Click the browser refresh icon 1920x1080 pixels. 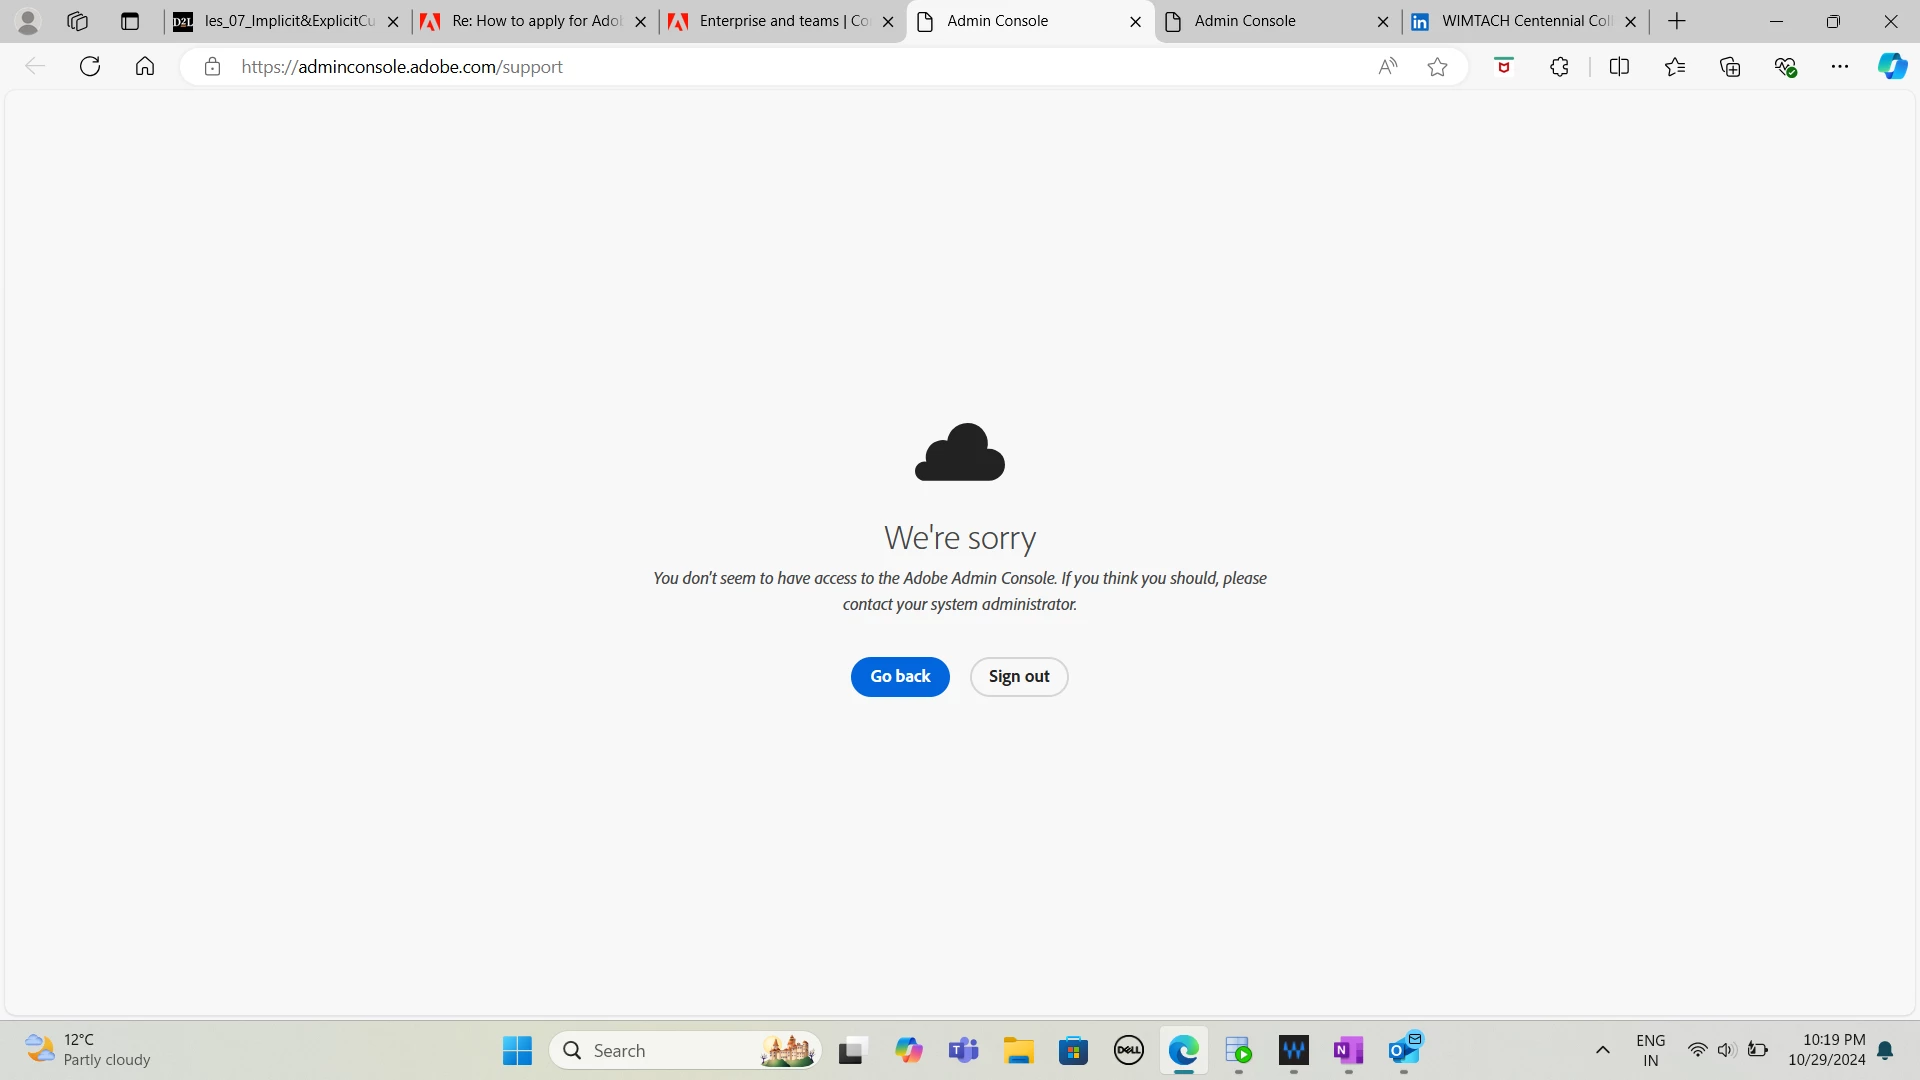(x=90, y=67)
